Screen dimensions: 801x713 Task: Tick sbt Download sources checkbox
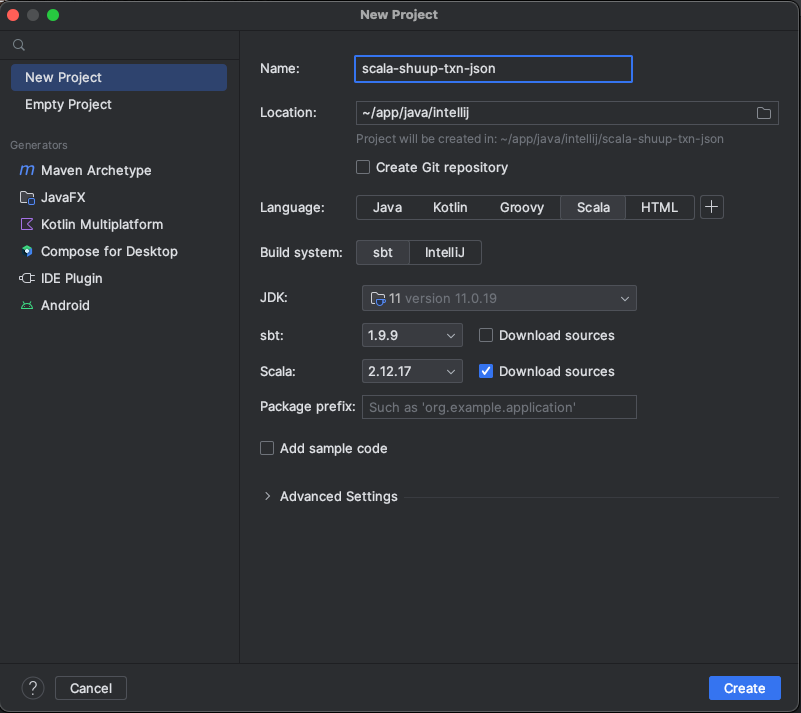[486, 335]
